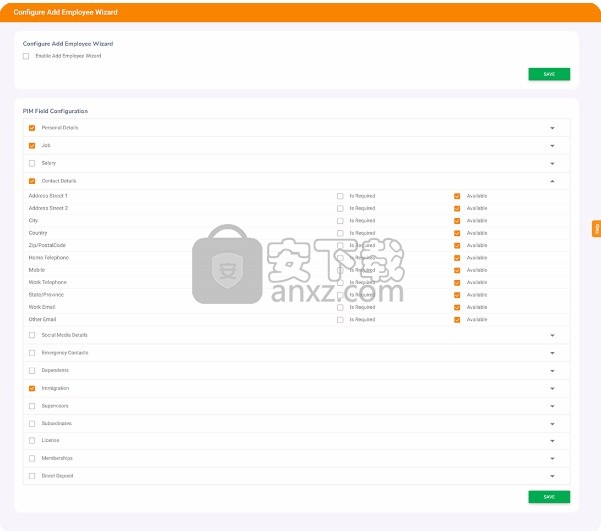Expand the Job section arrow

tap(552, 146)
